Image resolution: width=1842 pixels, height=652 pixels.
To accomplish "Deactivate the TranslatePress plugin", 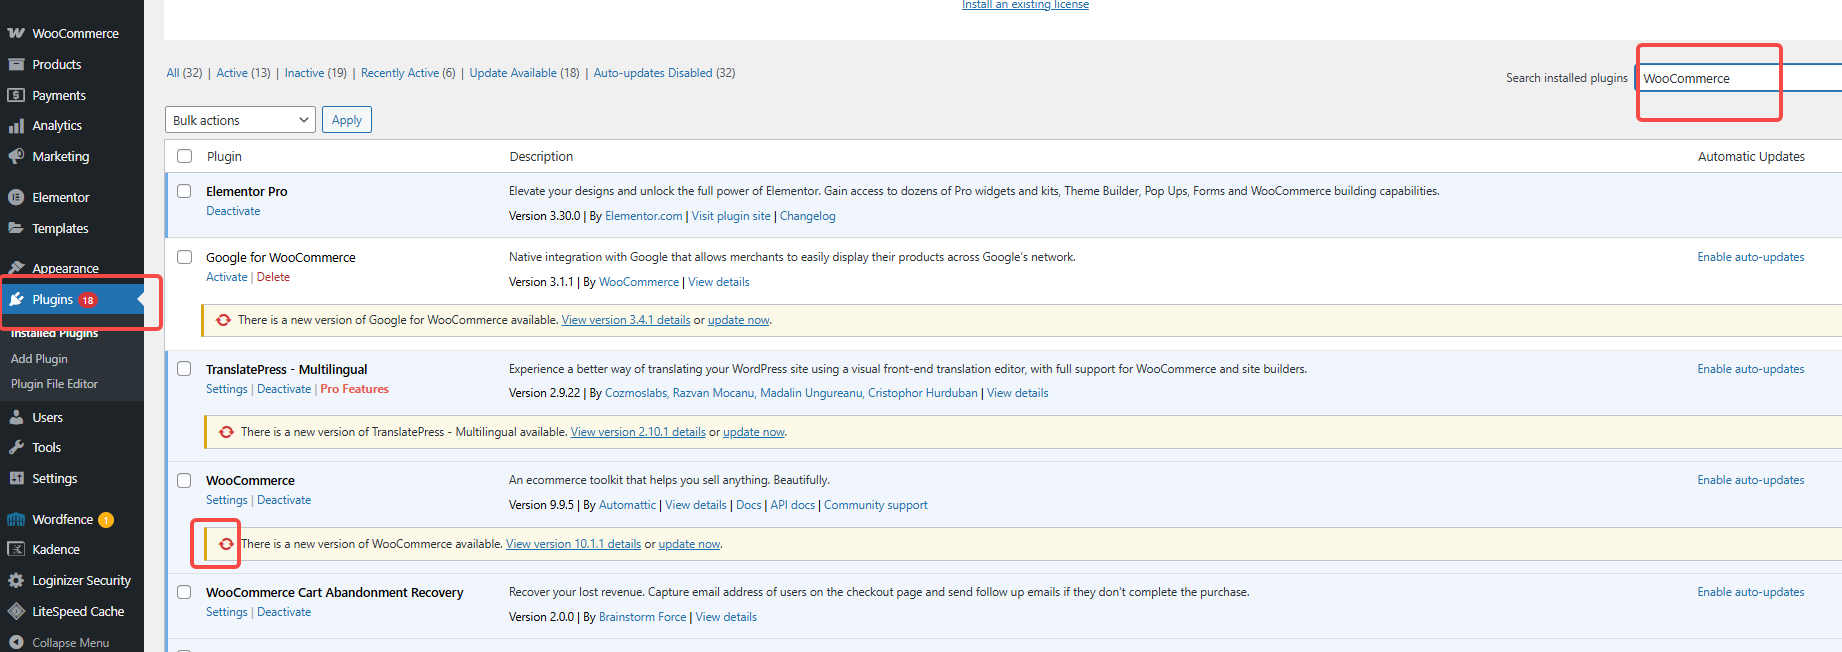I will 284,389.
